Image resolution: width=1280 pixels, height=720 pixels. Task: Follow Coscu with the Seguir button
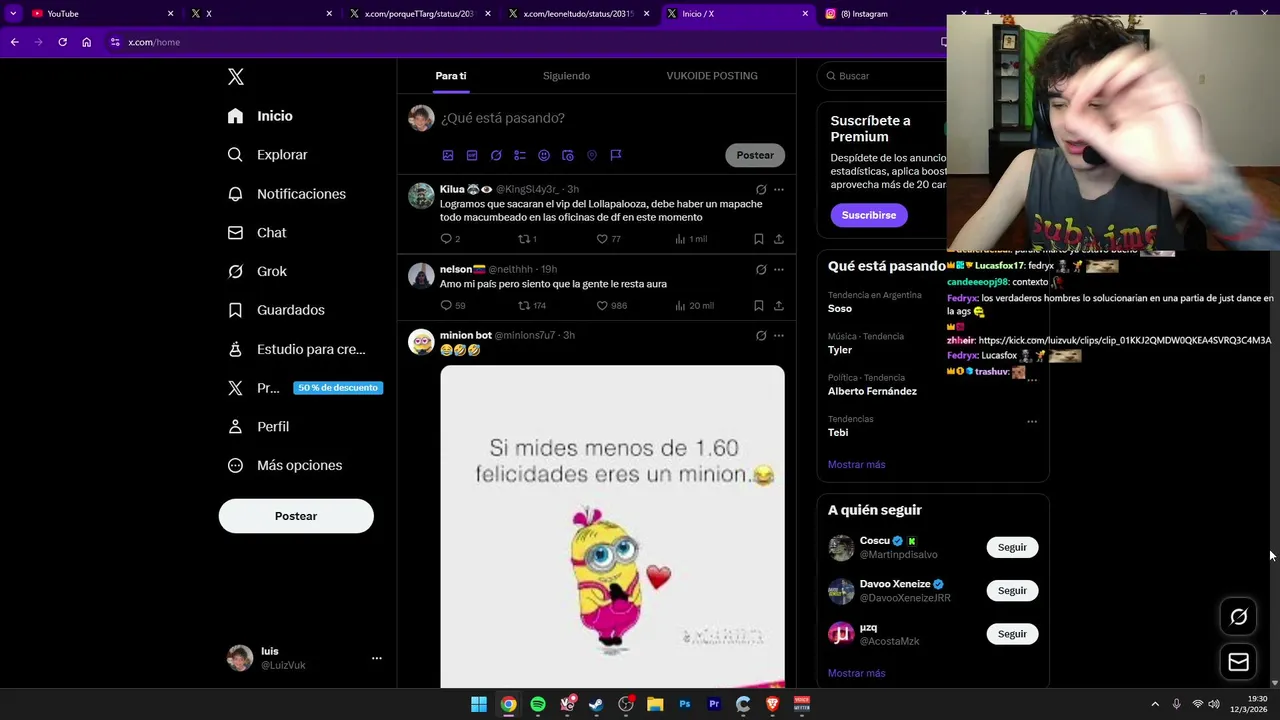coord(1012,547)
